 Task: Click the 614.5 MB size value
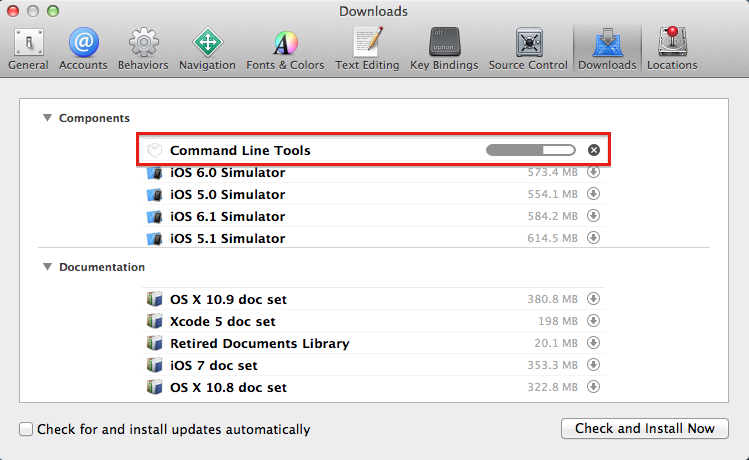[x=553, y=238]
